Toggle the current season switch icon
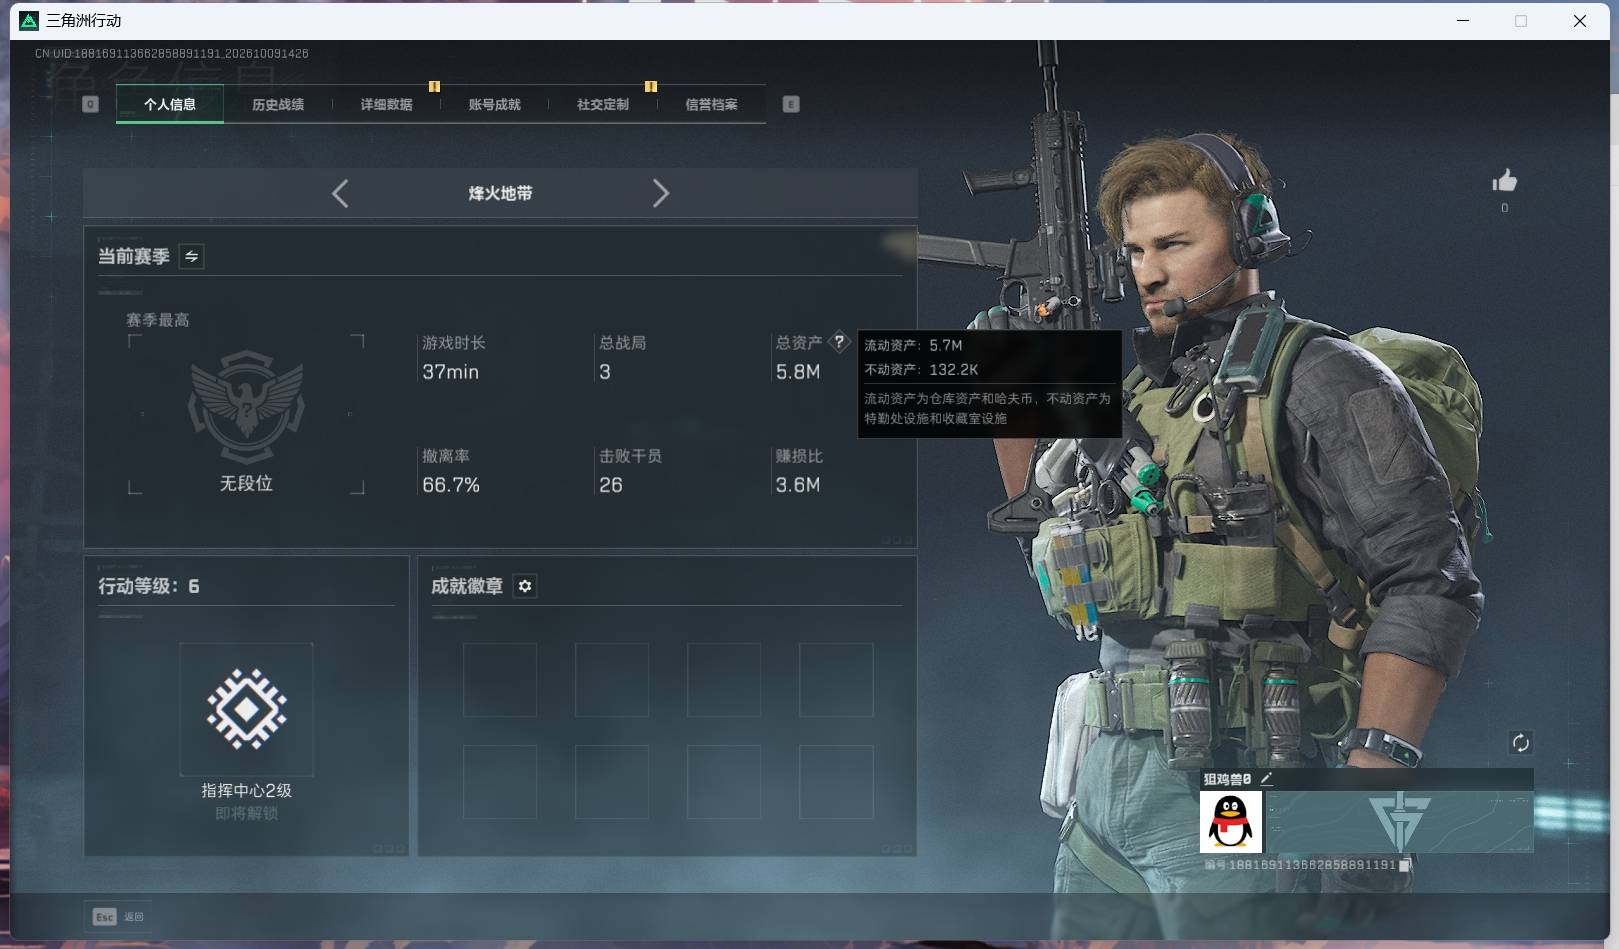Screen dimensions: 1619x949 point(191,256)
